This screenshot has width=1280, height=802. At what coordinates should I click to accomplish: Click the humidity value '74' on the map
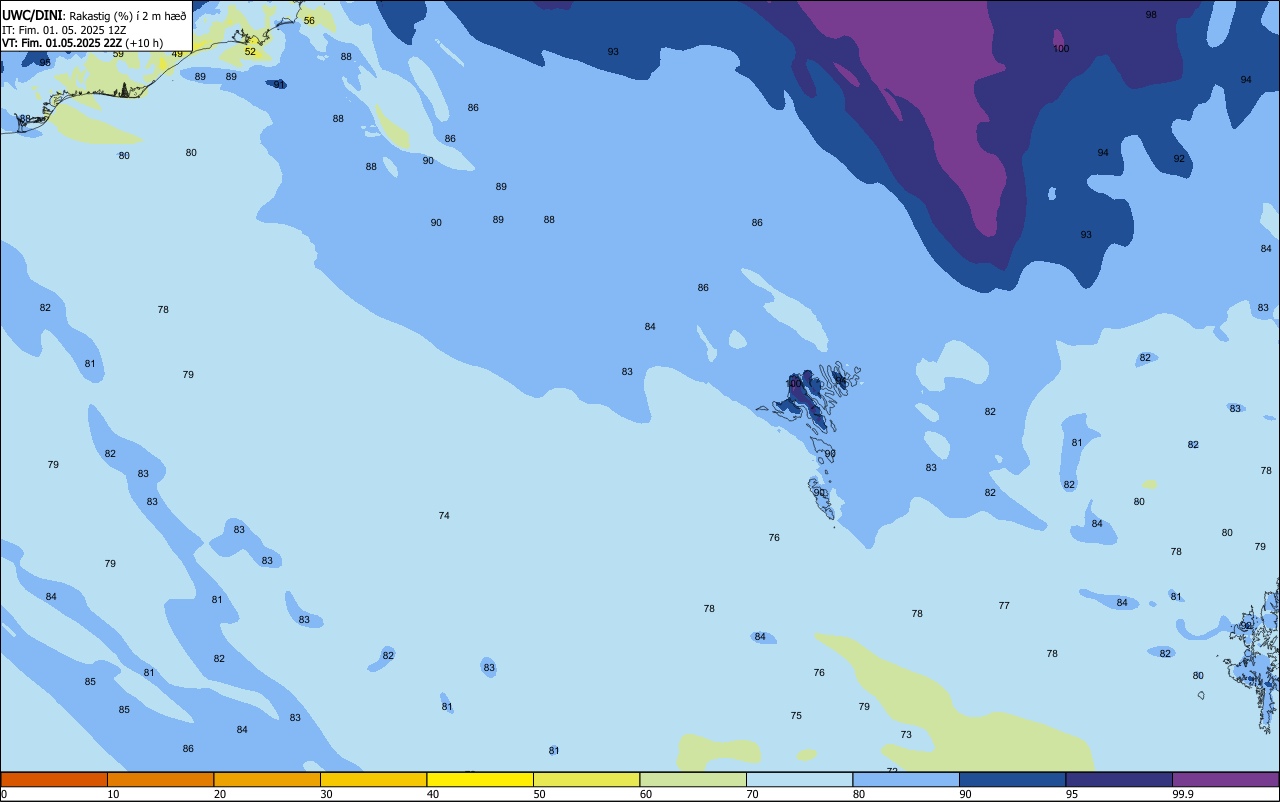point(444,516)
